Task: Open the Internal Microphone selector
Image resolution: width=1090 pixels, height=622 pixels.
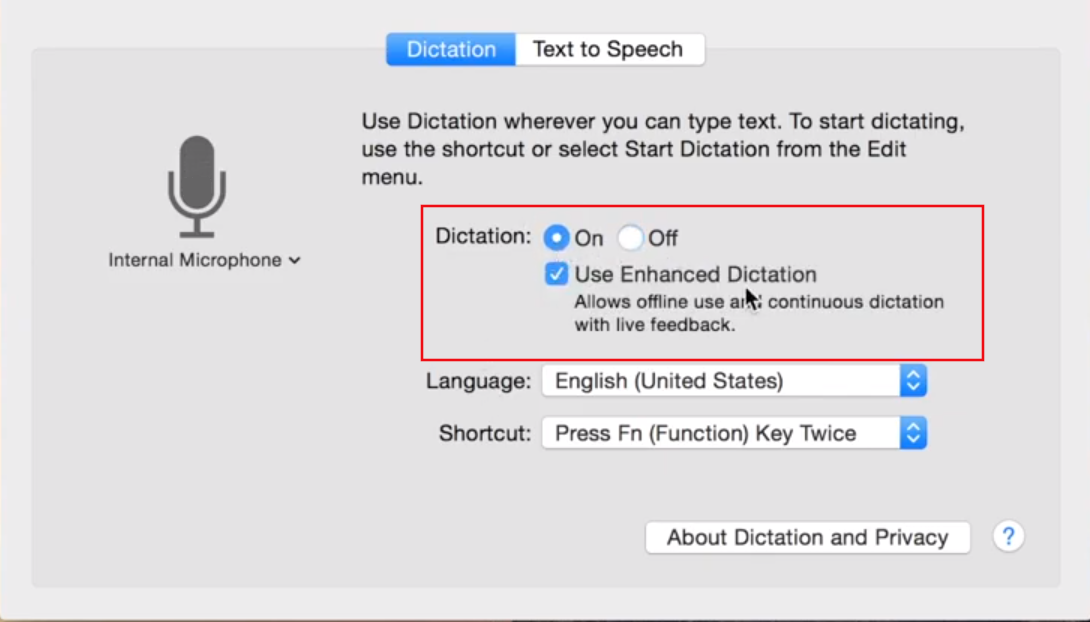Action: 204,259
